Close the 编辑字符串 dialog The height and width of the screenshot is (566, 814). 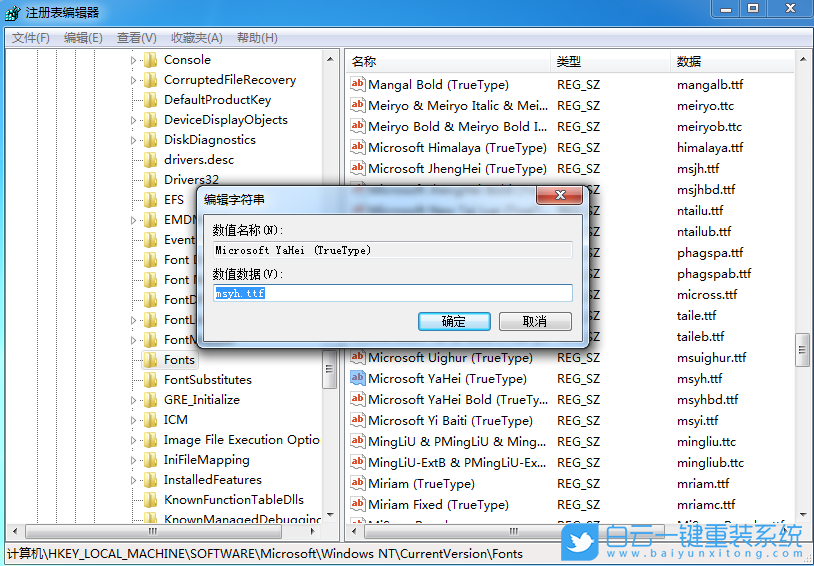pyautogui.click(x=560, y=195)
